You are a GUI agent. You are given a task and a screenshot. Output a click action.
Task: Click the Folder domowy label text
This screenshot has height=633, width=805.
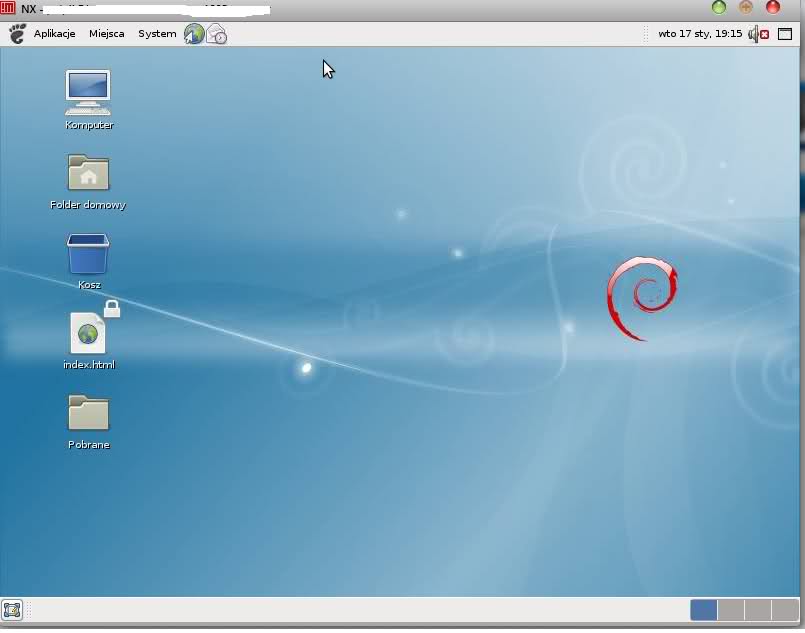(x=88, y=205)
